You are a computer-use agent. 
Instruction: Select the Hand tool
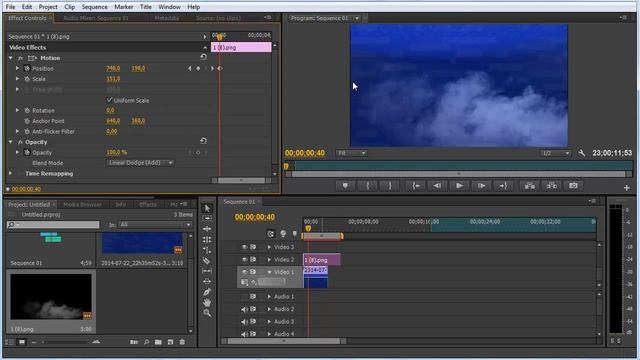207,302
